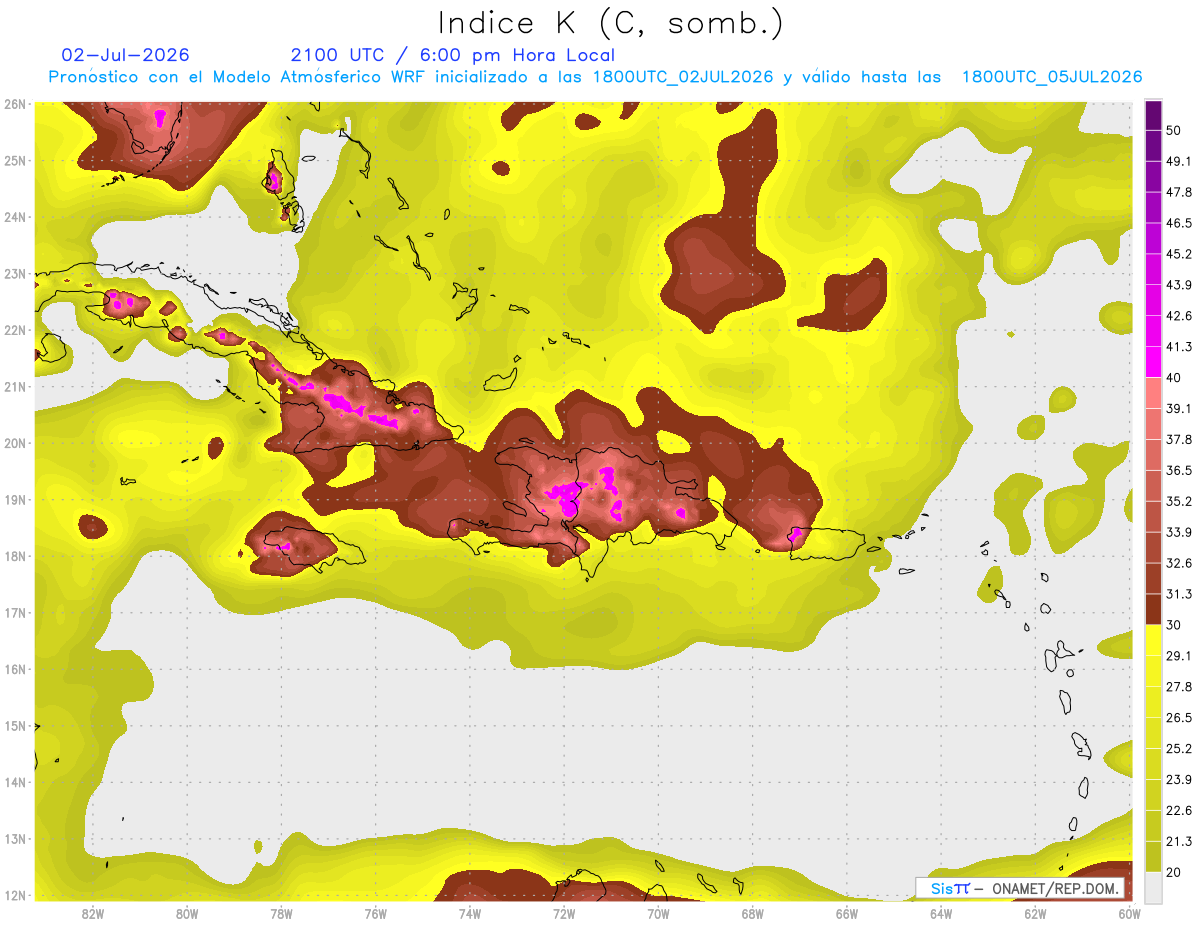Click the '24N' latitude axis label
Screen dimensions: 1200x927
point(15,217)
